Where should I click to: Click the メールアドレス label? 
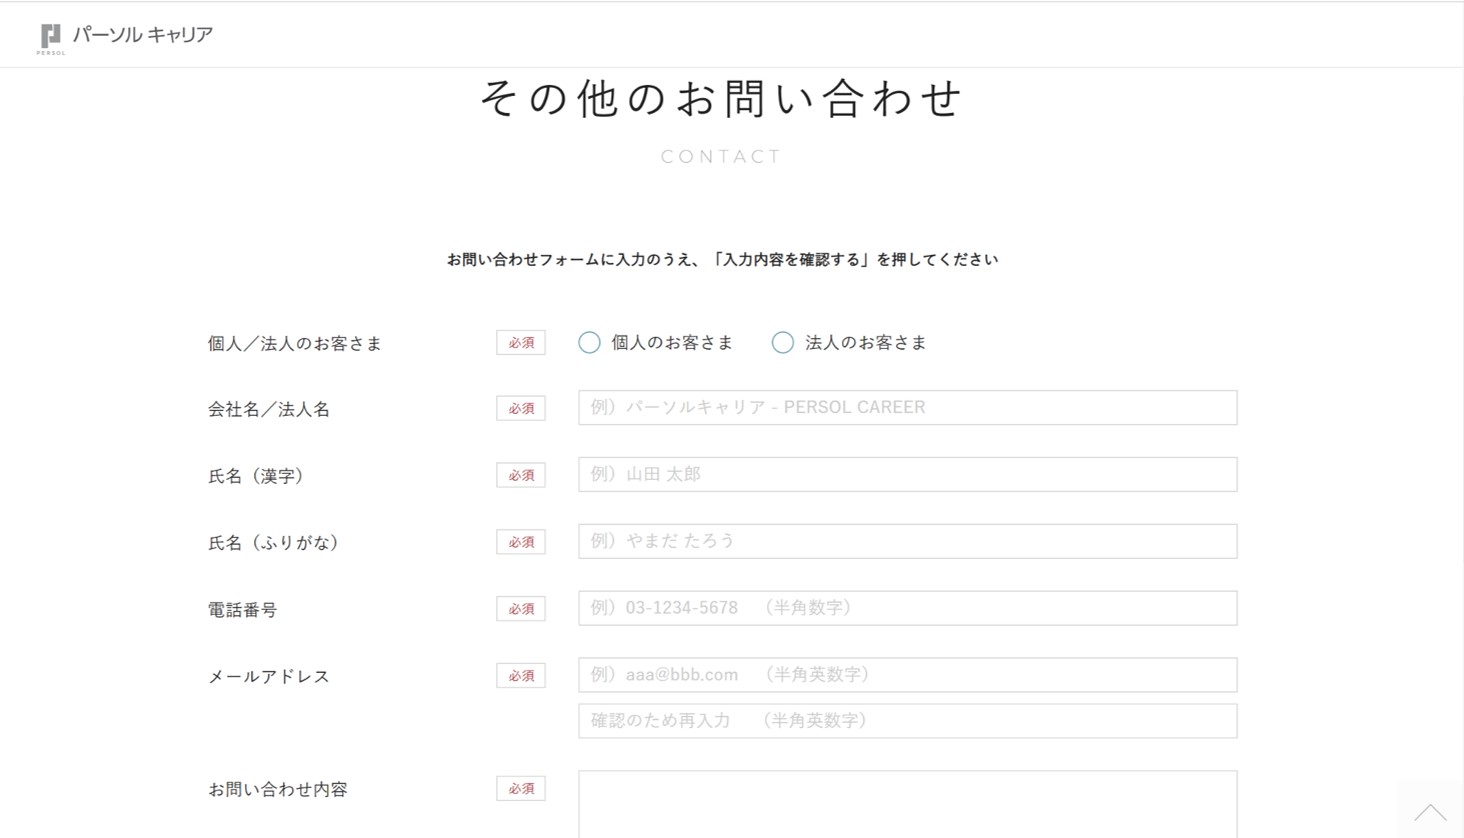(269, 676)
